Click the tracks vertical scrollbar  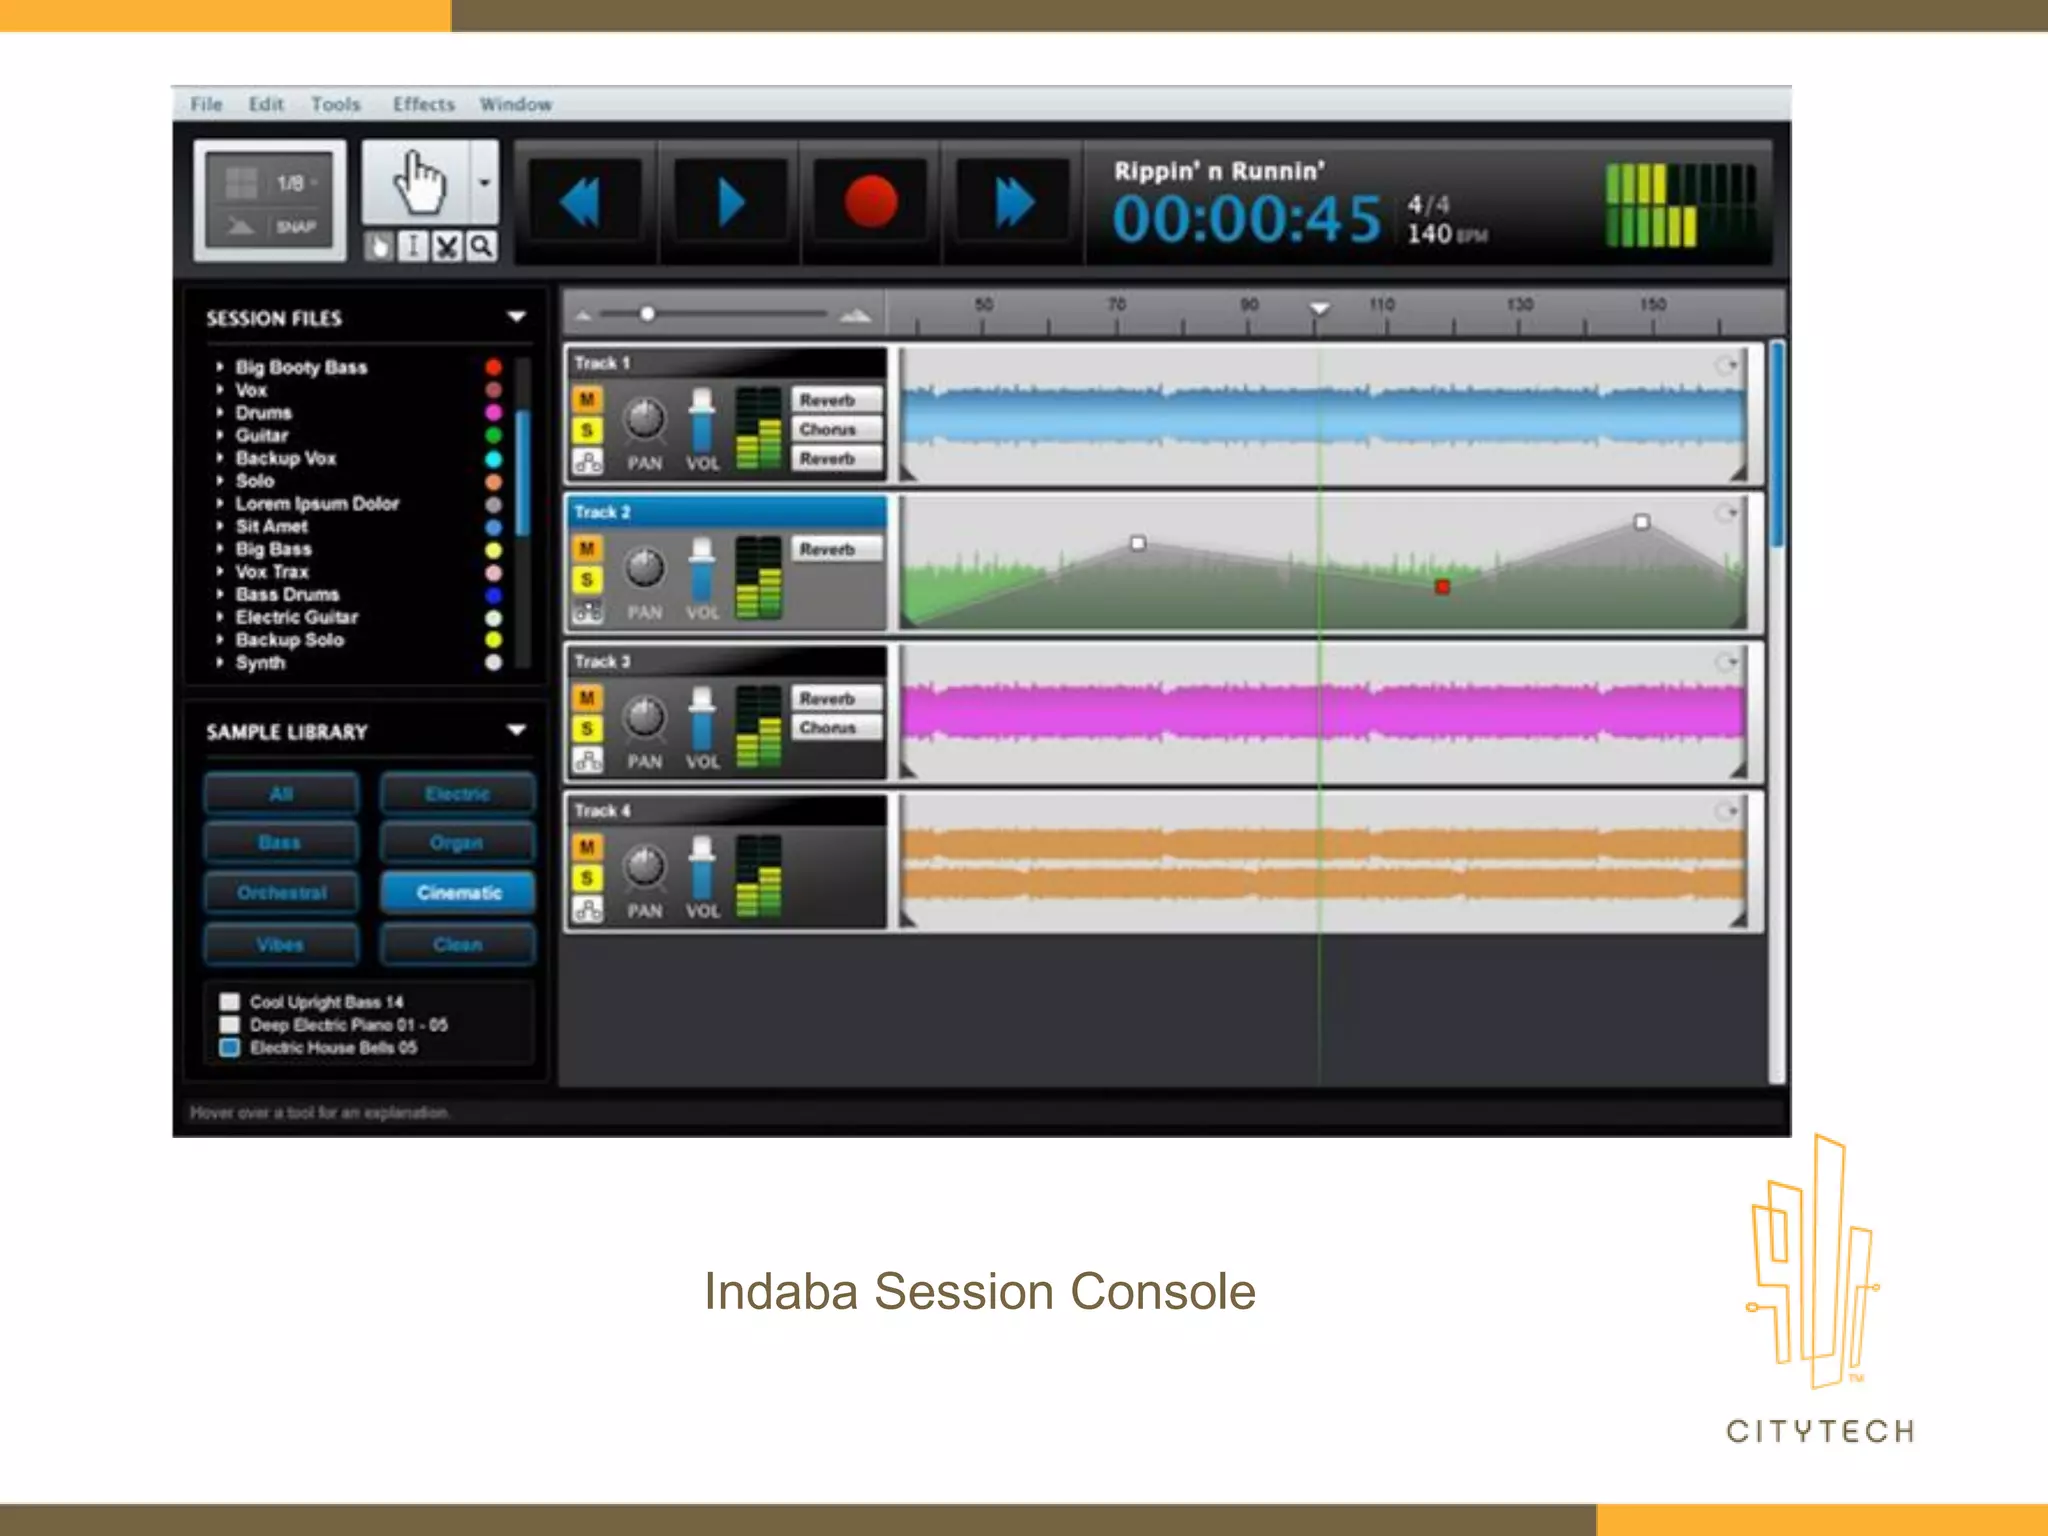tap(1777, 445)
